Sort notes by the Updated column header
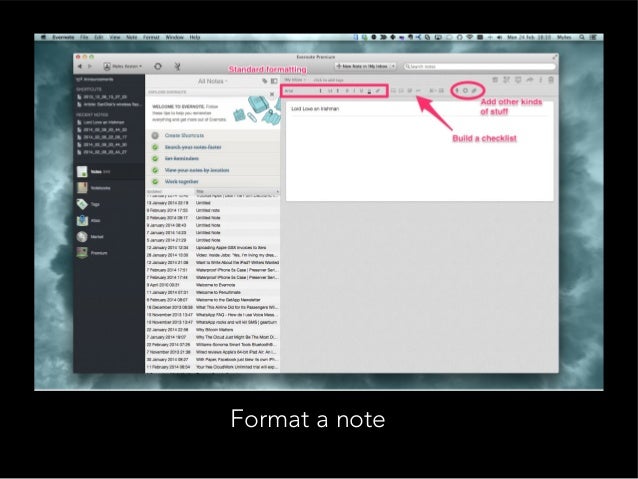Screen dimensions: 638x479 click(170, 191)
